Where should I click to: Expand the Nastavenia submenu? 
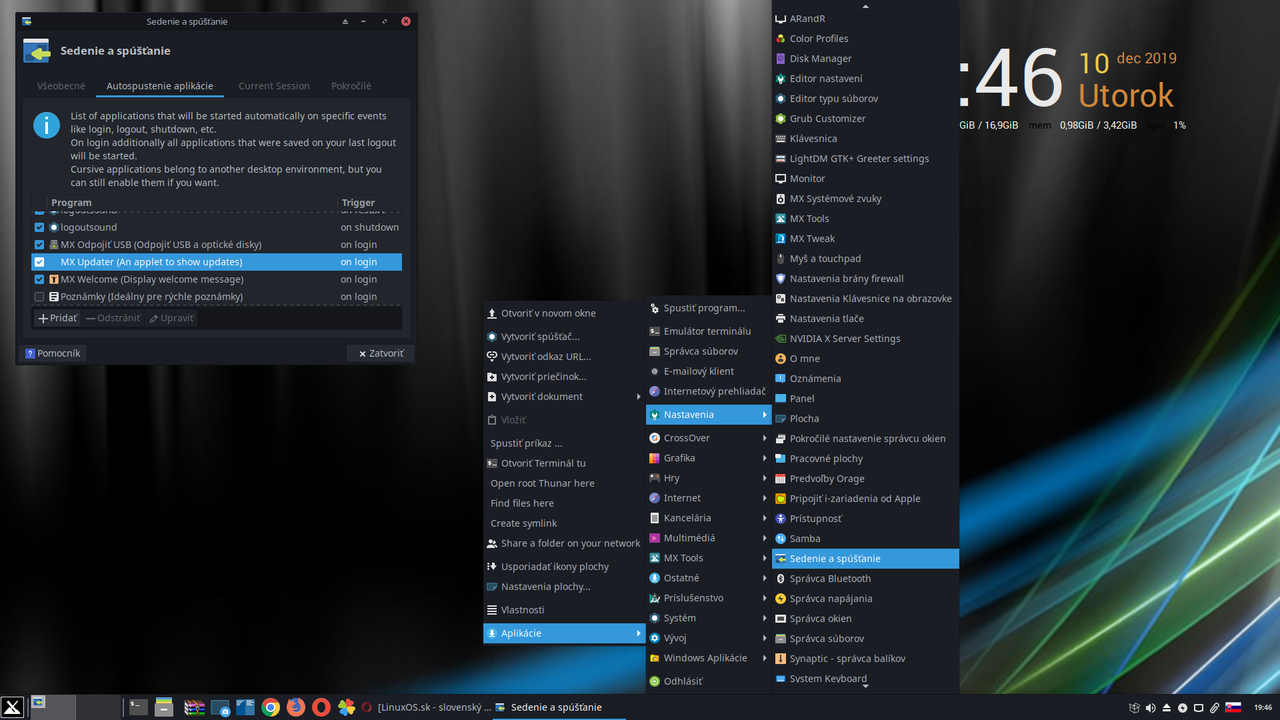tap(709, 414)
